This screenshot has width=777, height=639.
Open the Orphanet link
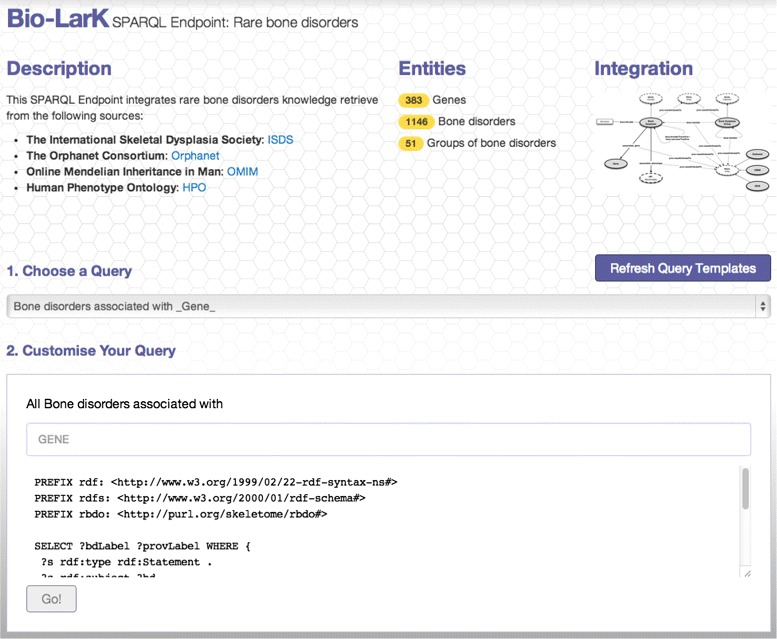coord(194,156)
